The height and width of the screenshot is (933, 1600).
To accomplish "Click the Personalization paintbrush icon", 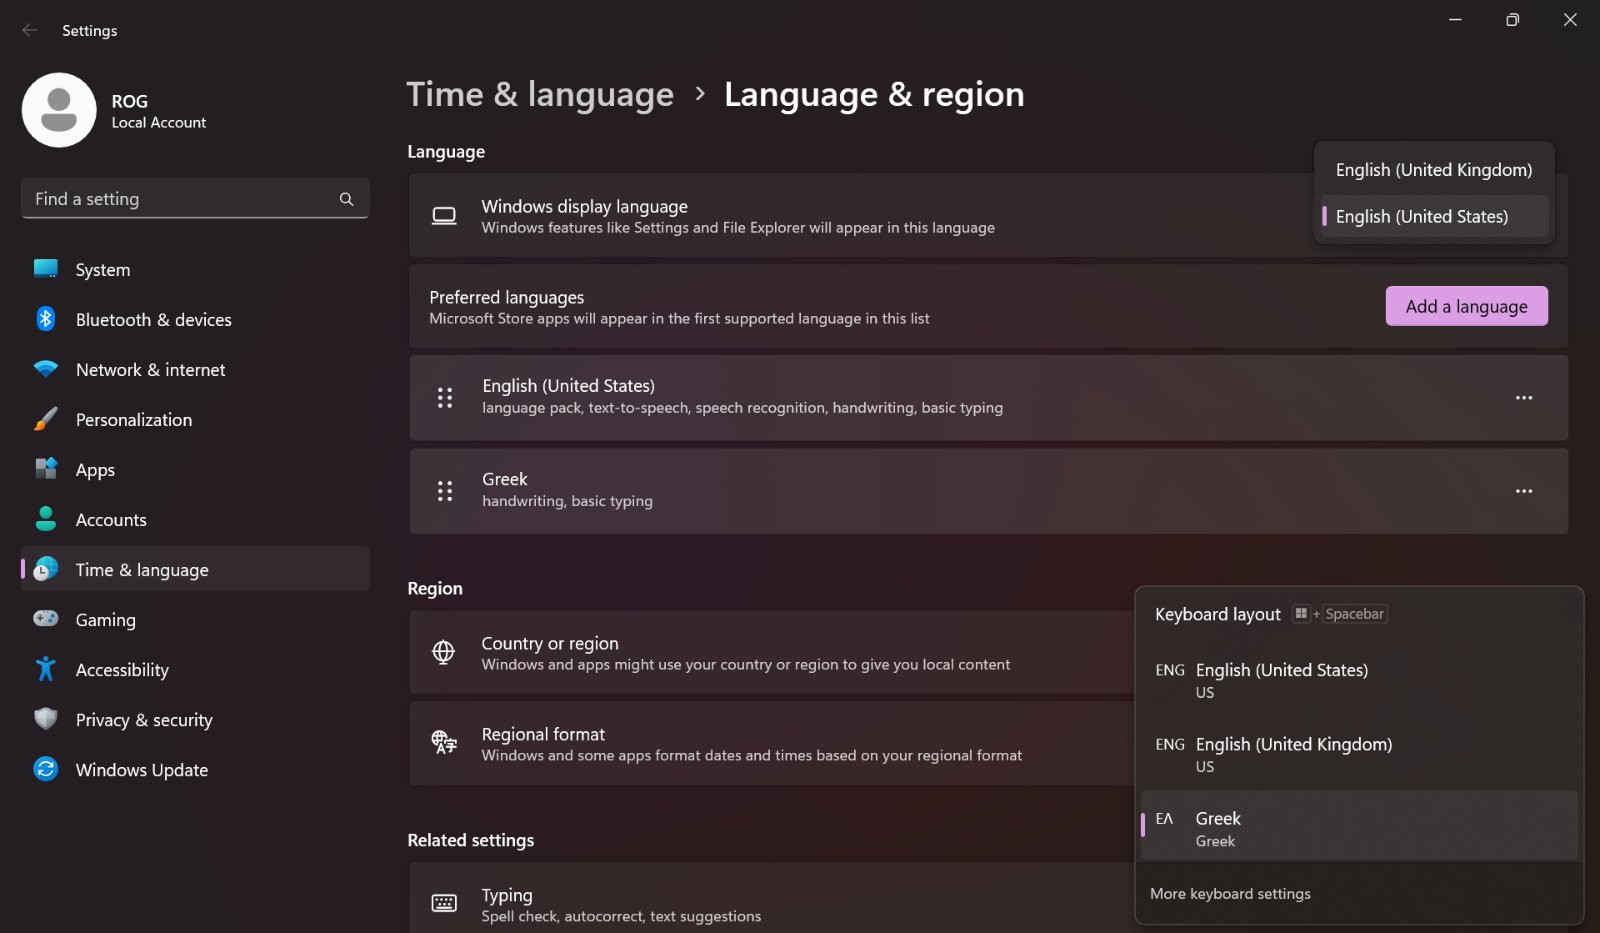I will [46, 419].
